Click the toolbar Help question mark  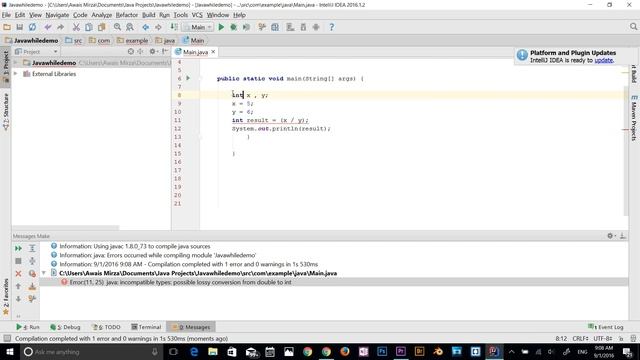(331, 27)
